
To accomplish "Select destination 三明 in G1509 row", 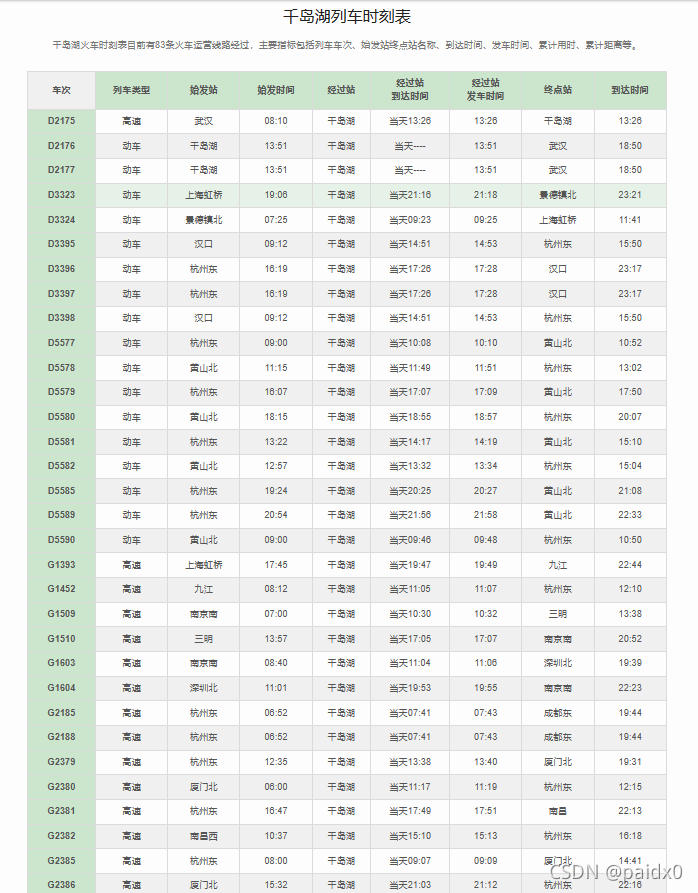I will (x=558, y=614).
